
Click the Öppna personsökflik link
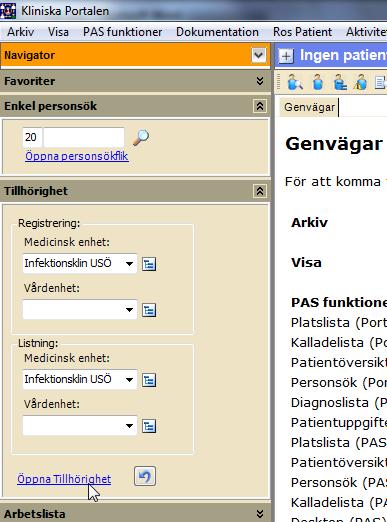click(77, 156)
